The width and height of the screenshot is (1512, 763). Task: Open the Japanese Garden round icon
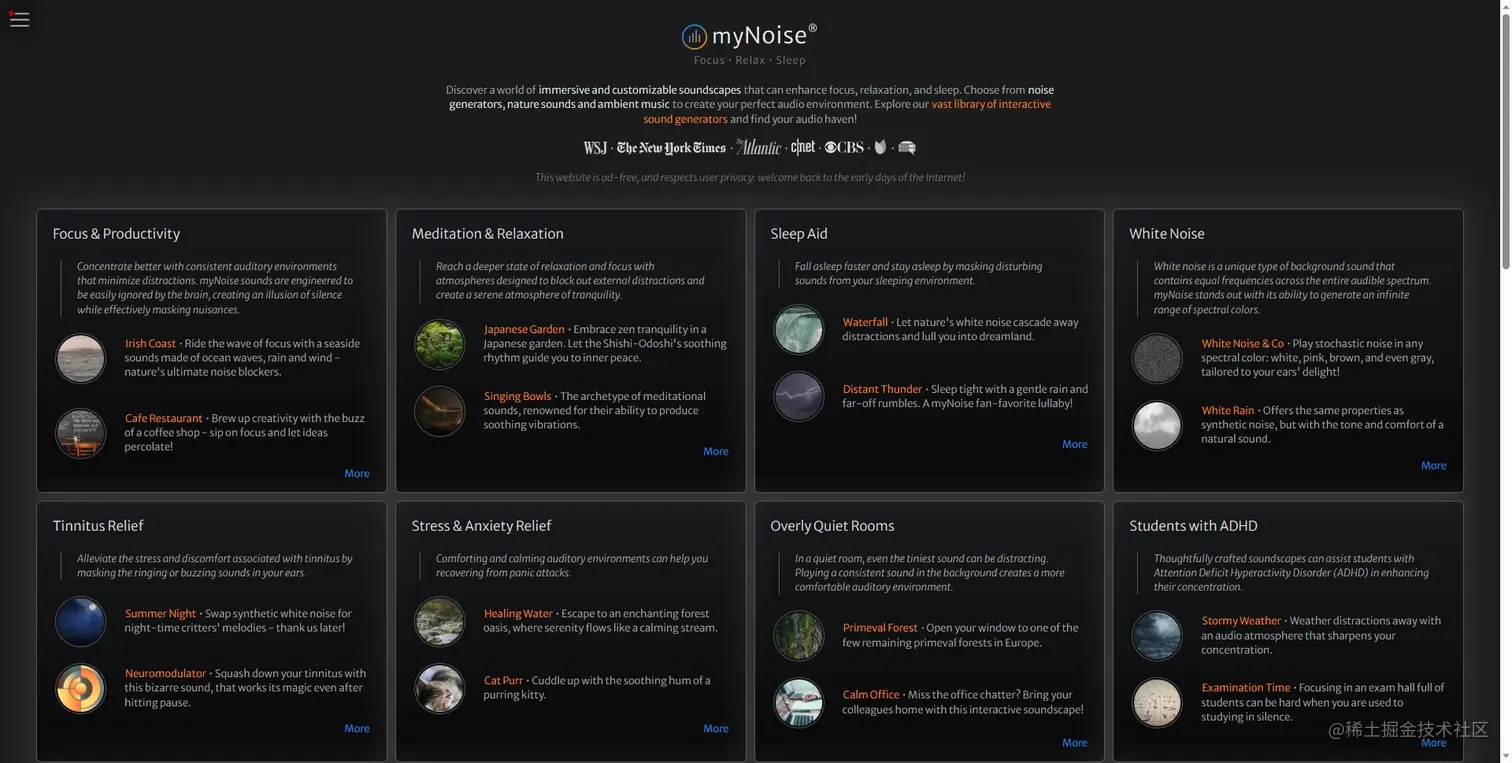click(x=440, y=344)
